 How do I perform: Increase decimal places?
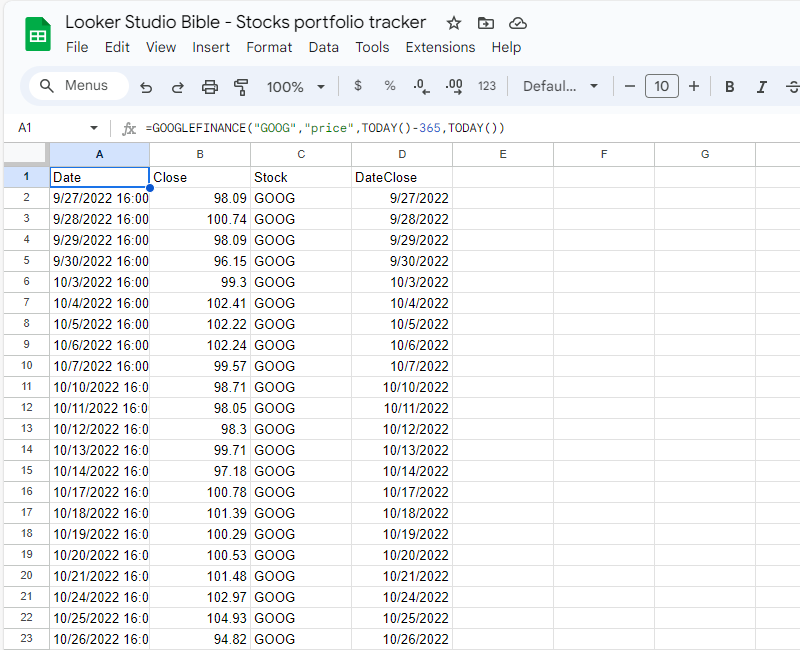tap(454, 86)
